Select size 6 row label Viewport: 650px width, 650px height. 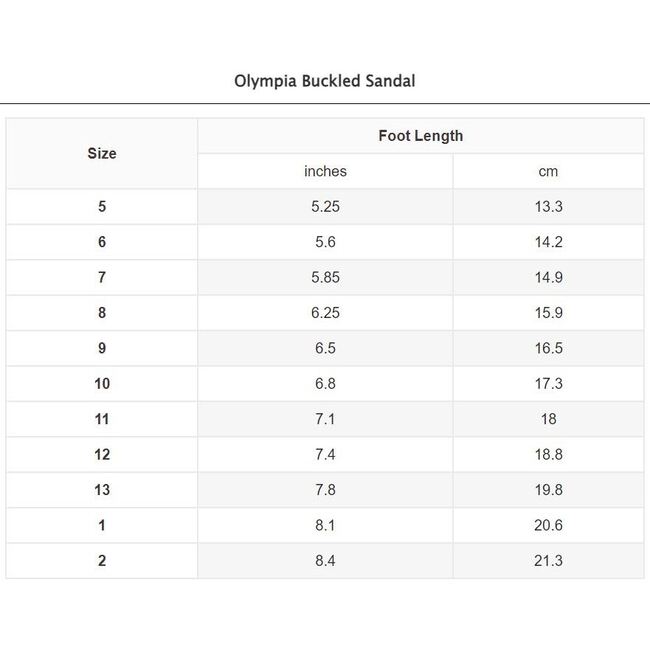(102, 242)
